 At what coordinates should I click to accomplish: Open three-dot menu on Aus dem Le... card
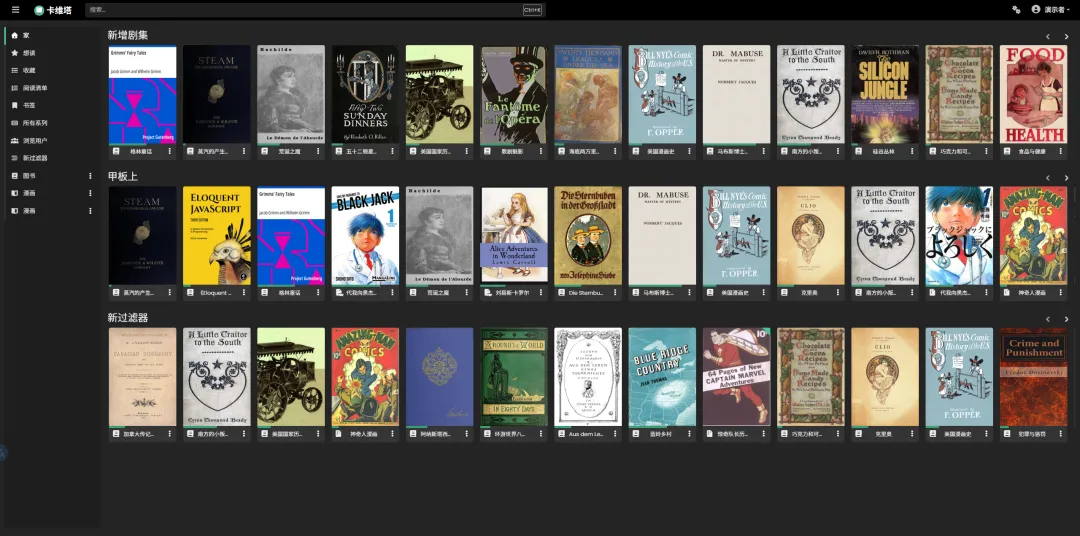click(615, 434)
